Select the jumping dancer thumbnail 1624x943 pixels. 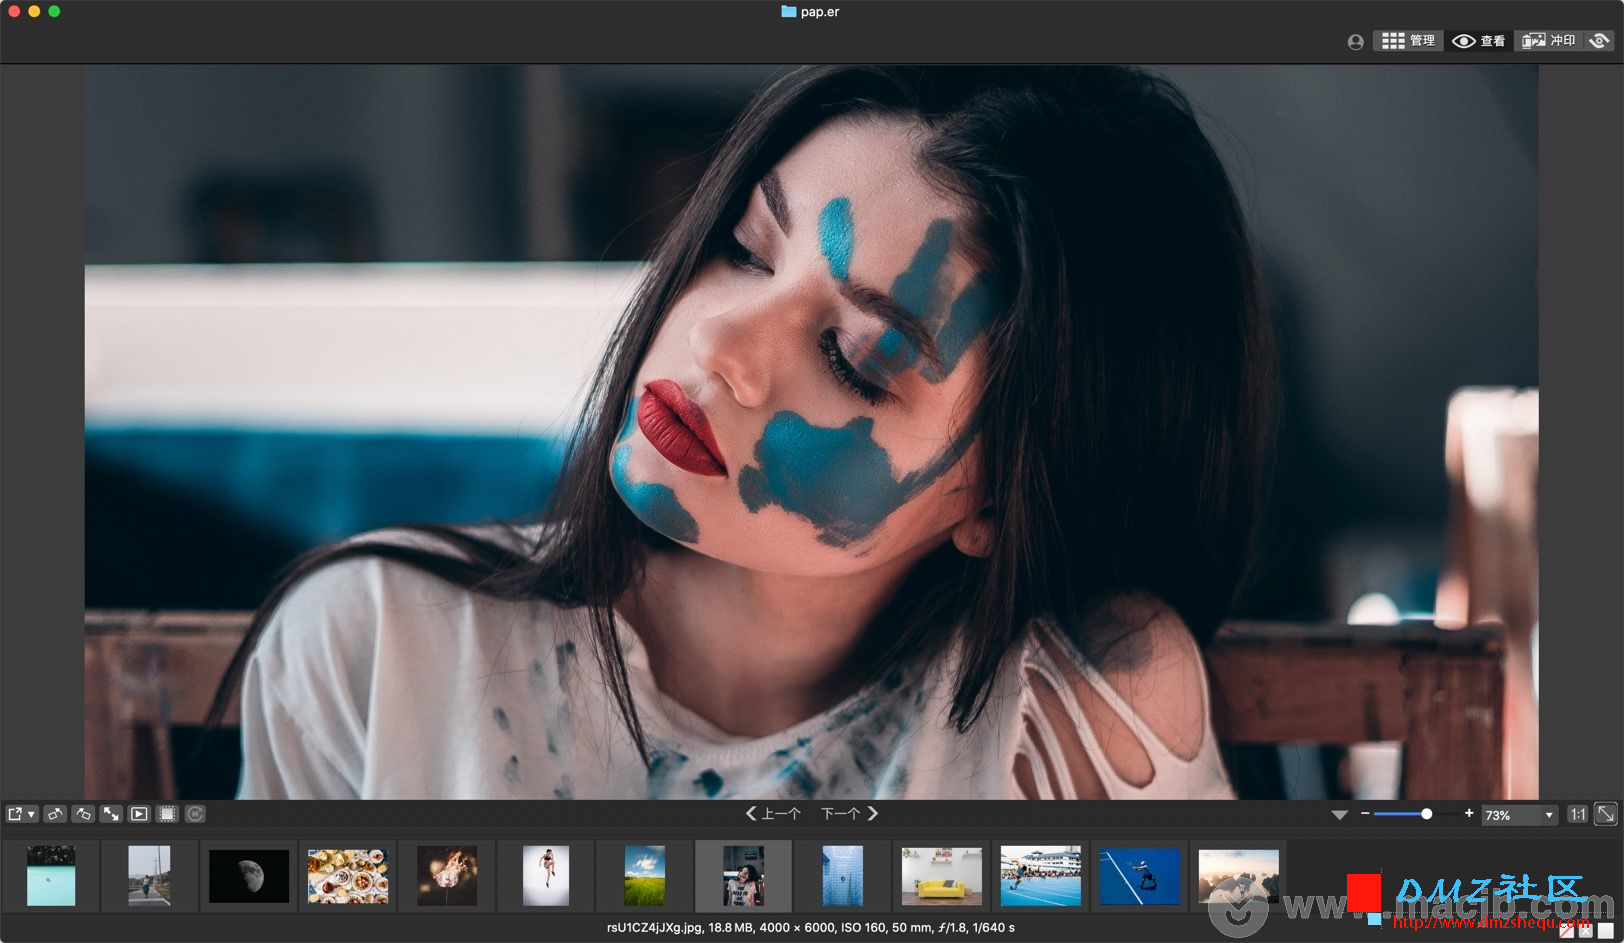[546, 876]
